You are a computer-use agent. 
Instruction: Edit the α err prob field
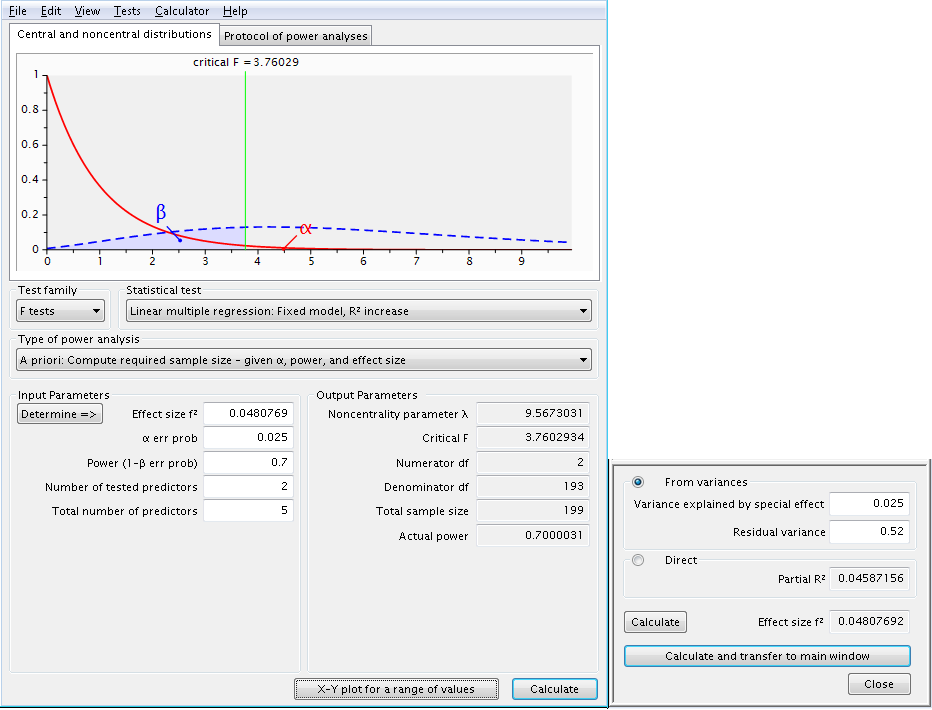tap(247, 438)
